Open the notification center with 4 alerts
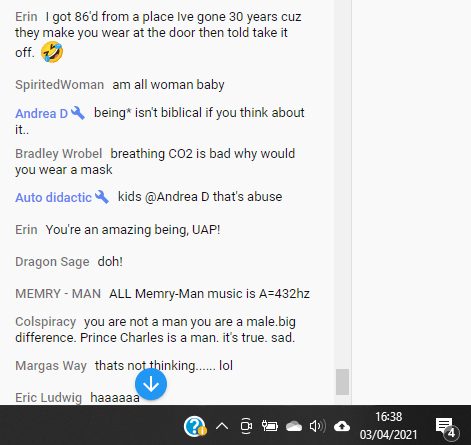This screenshot has height=445, width=471. (447, 428)
